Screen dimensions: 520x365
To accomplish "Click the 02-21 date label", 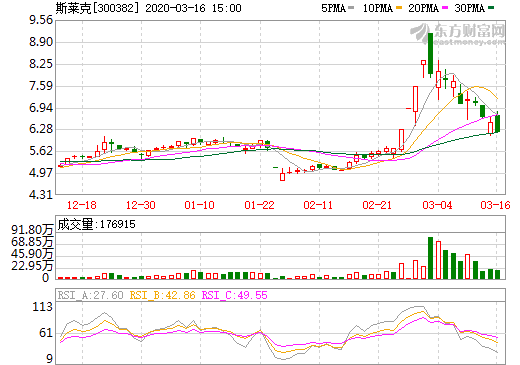I will point(377,205).
